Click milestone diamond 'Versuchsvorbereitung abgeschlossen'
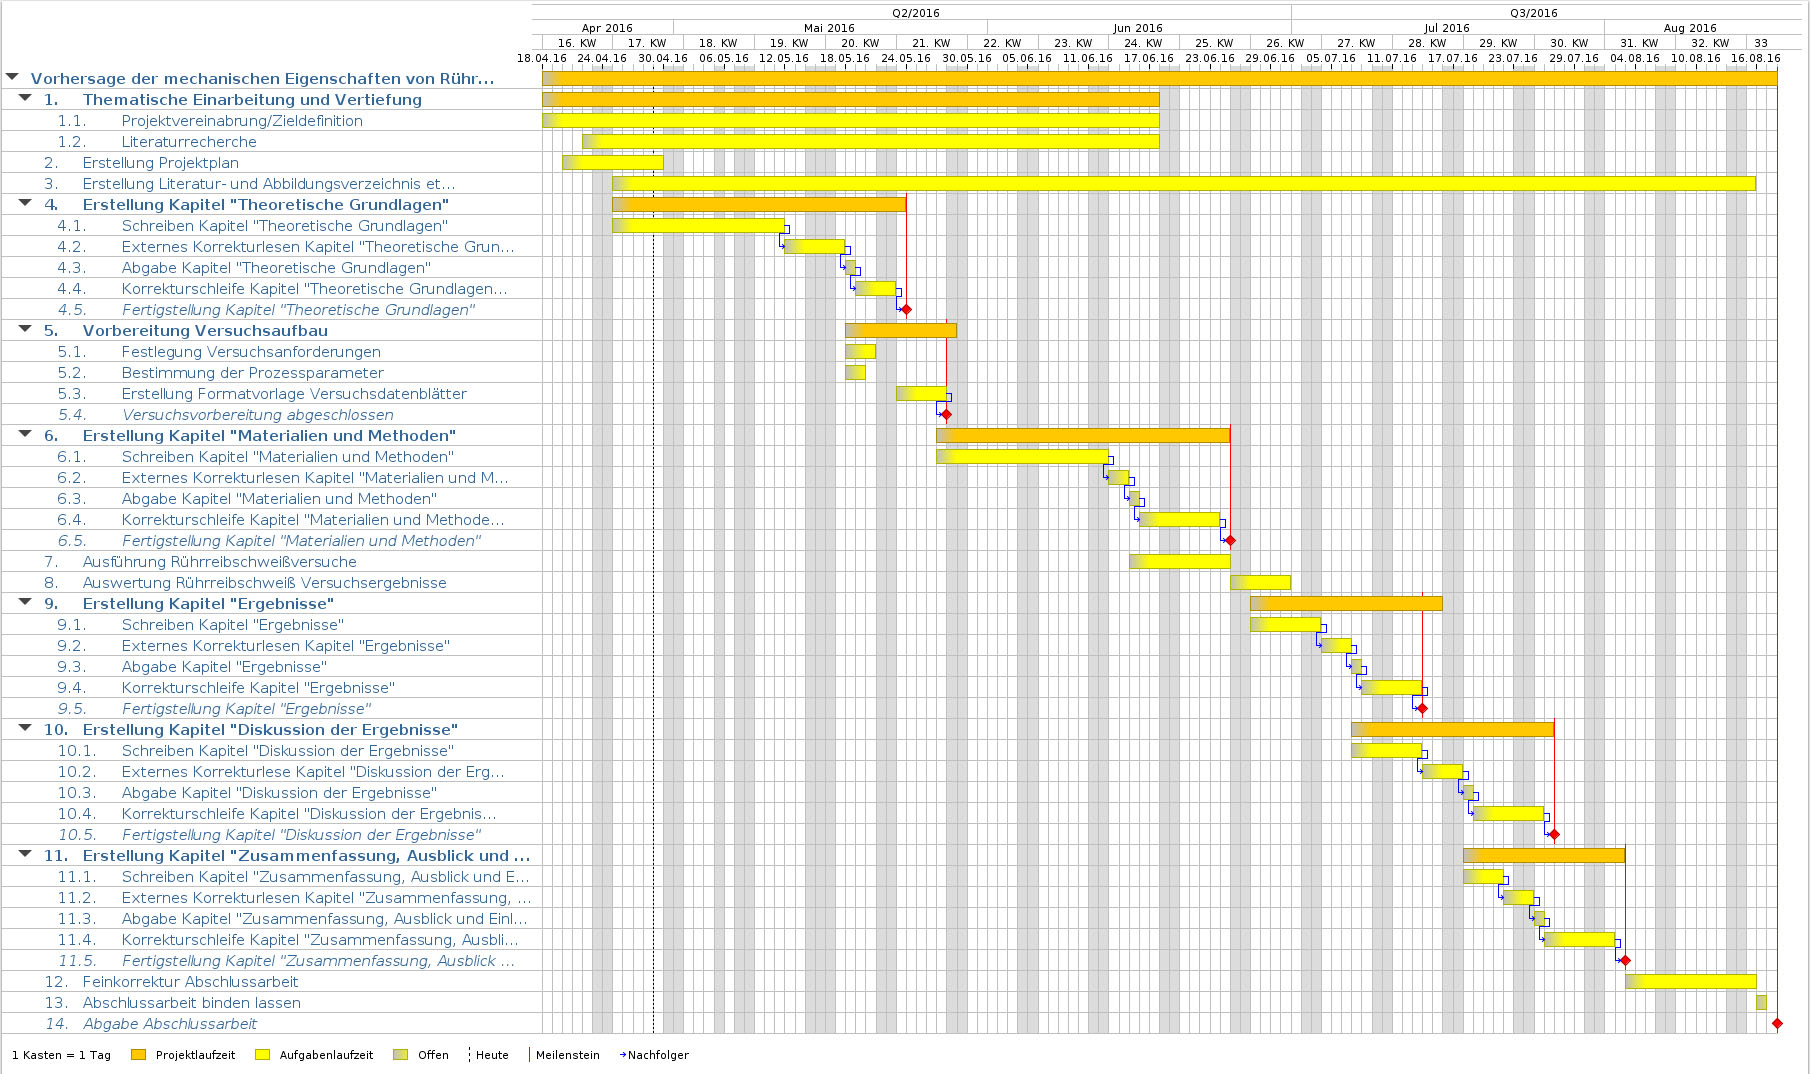This screenshot has width=1810, height=1074. [946, 415]
